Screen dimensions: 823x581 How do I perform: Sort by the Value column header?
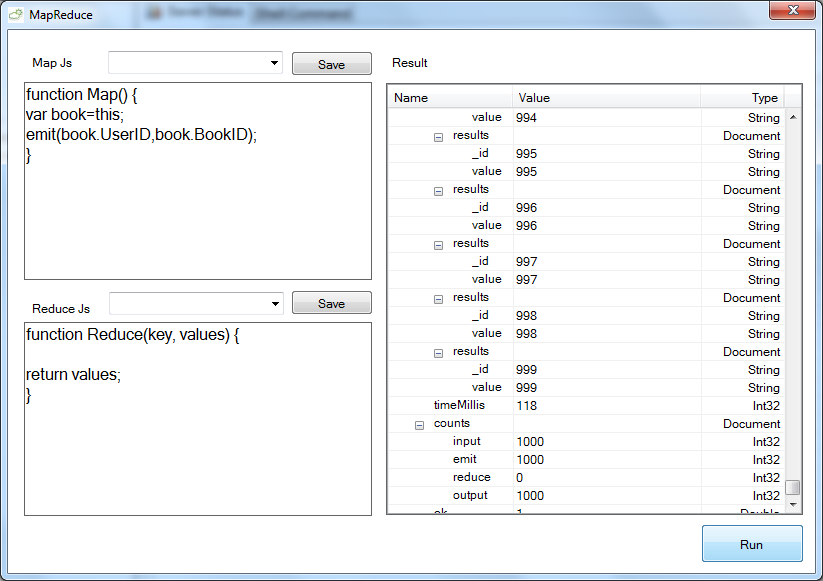[606, 98]
